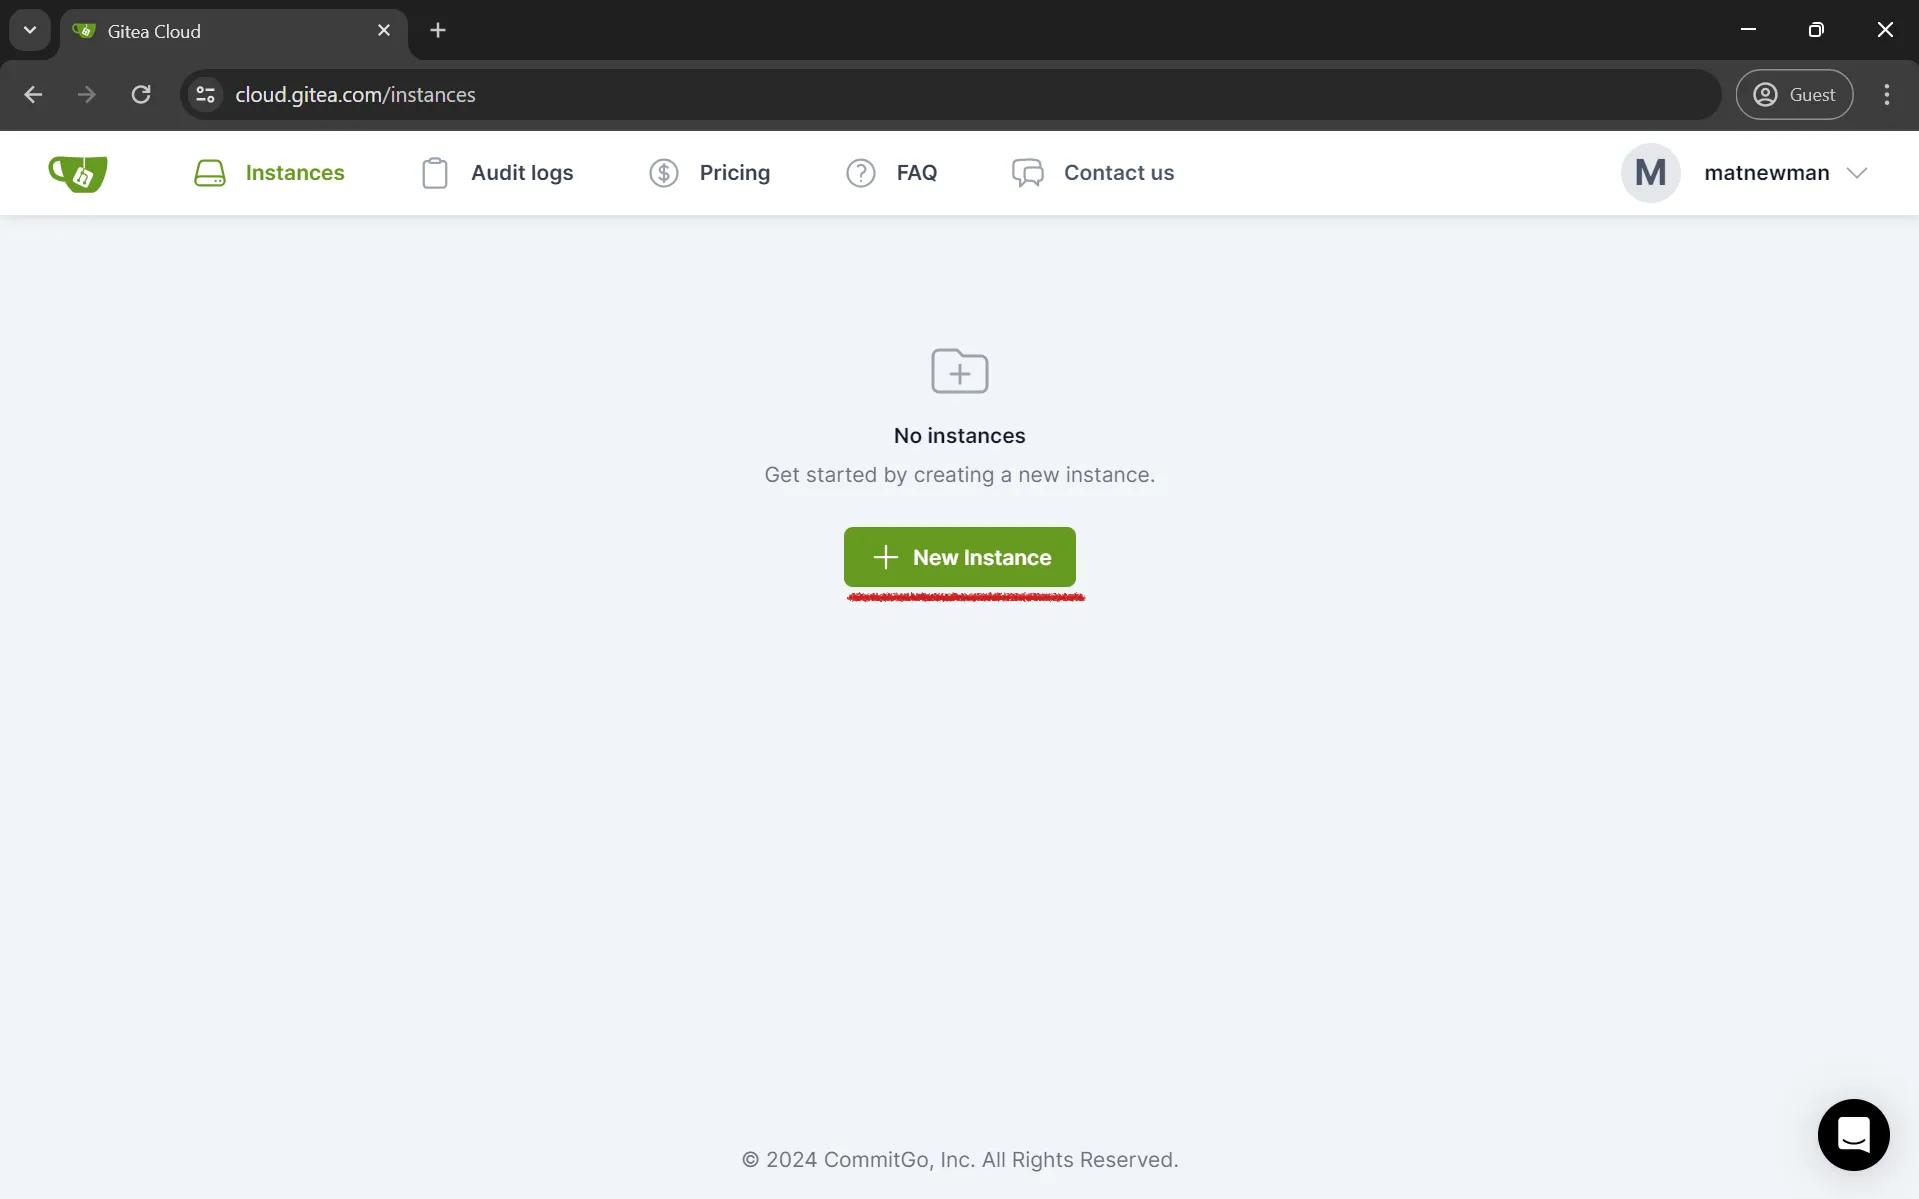Switch to the Gitea Cloud tab
The width and height of the screenshot is (1919, 1199).
200,30
